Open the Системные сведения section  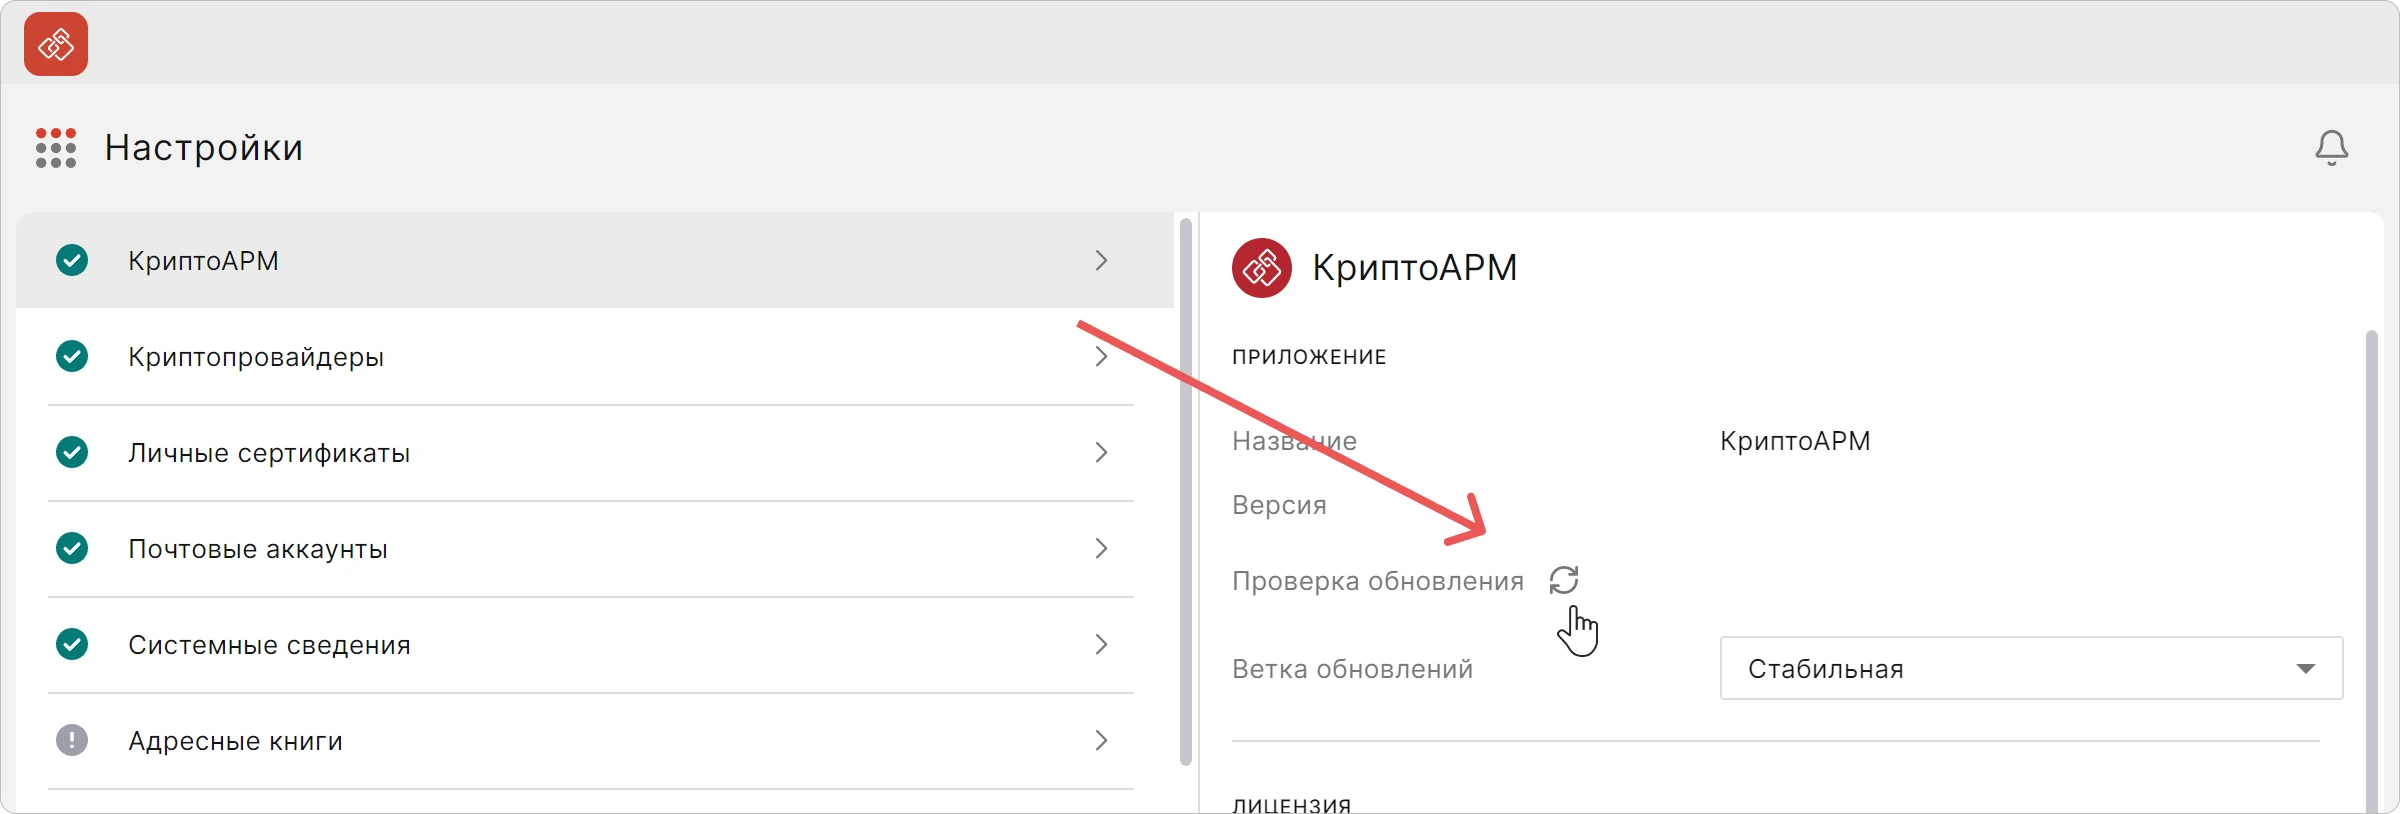pos(595,644)
